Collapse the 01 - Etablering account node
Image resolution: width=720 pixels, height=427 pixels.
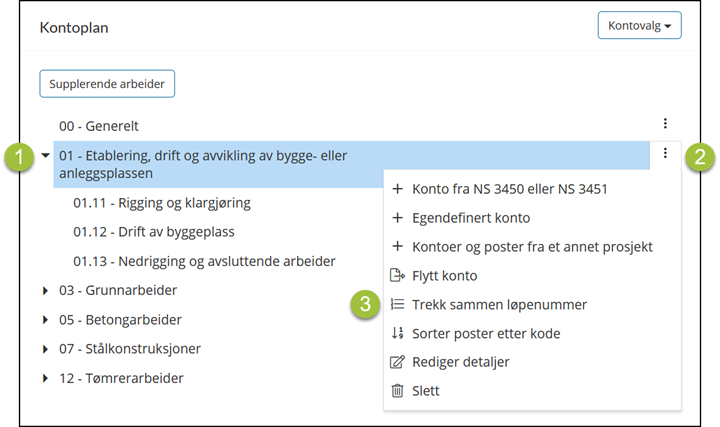coord(45,155)
